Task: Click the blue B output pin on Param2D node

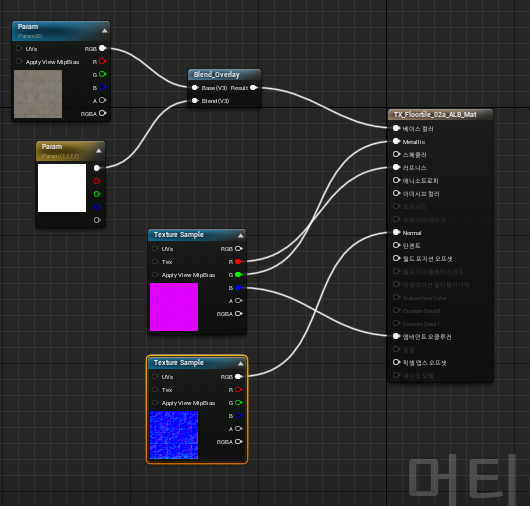Action: coord(102,87)
